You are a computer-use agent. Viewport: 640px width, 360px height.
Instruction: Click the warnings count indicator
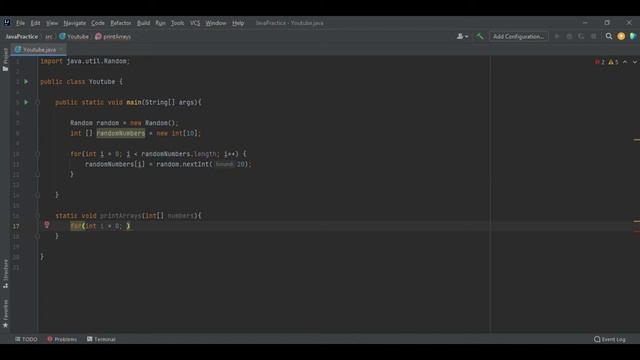tap(613, 62)
